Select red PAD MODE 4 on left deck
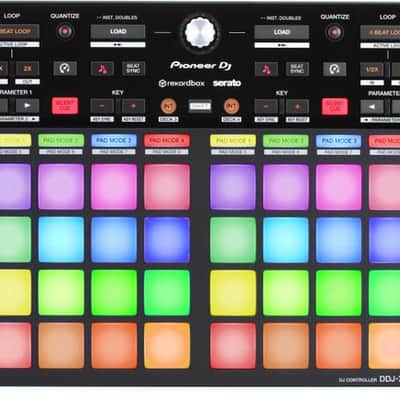Image resolution: width=400 pixels, height=400 pixels. click(167, 140)
